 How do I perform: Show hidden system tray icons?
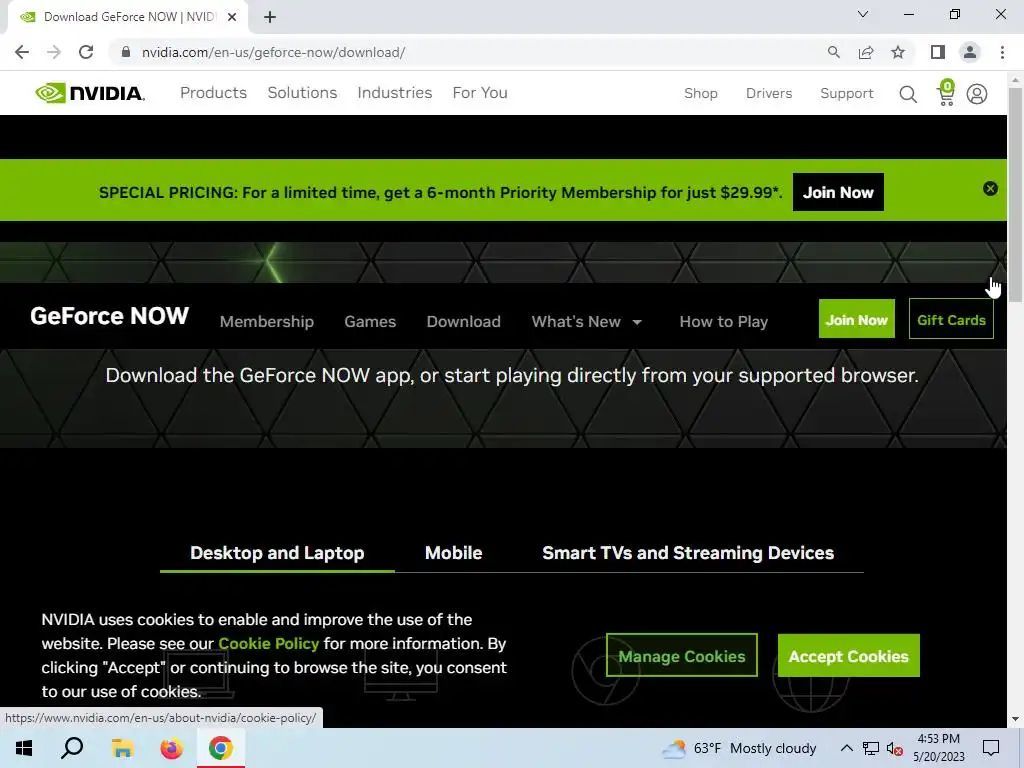click(x=846, y=748)
